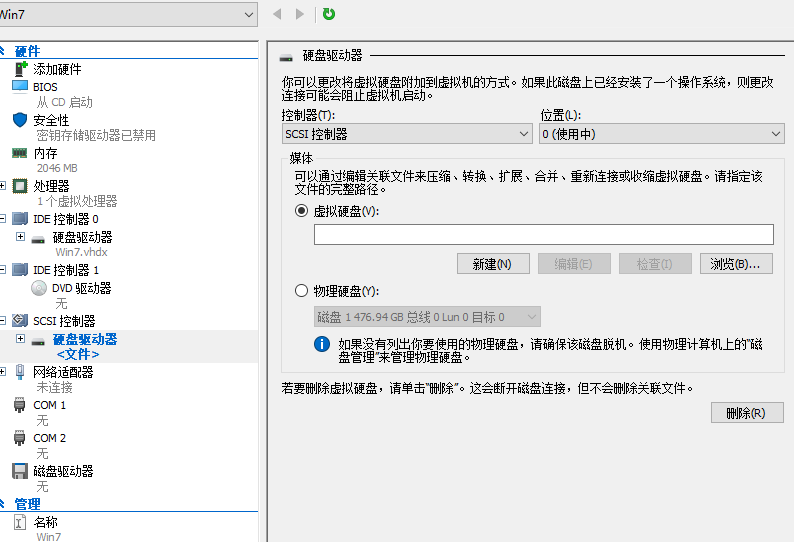794x542 pixels.
Task: Collapse the IDE 控制器 0 node
Action: coord(3,219)
